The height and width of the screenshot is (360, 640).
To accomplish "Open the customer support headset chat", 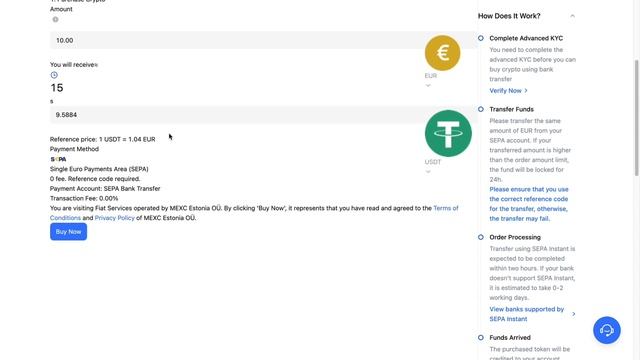I will pos(607,330).
